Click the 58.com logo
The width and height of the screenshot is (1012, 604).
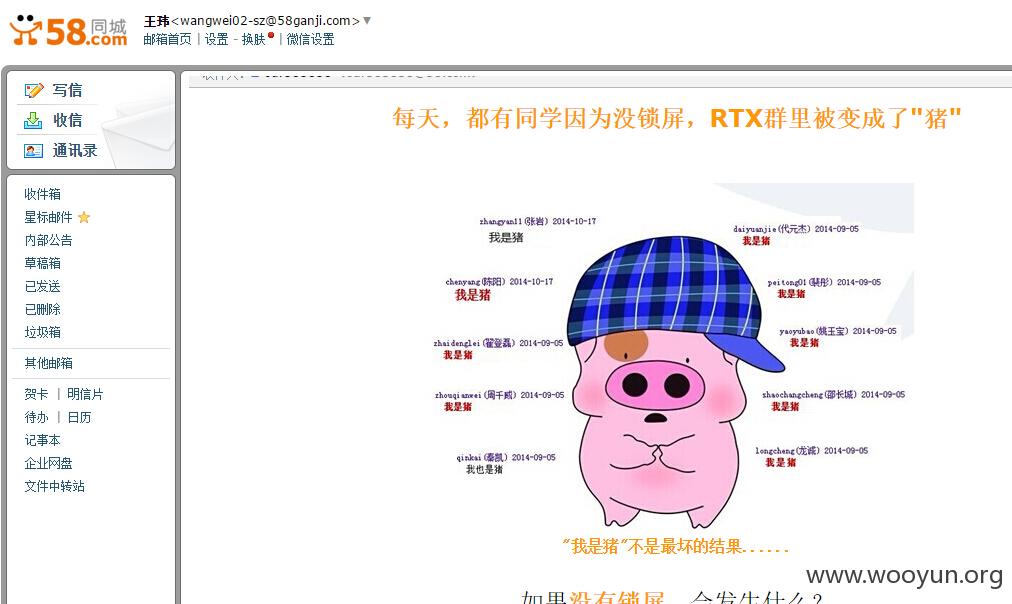pos(68,31)
